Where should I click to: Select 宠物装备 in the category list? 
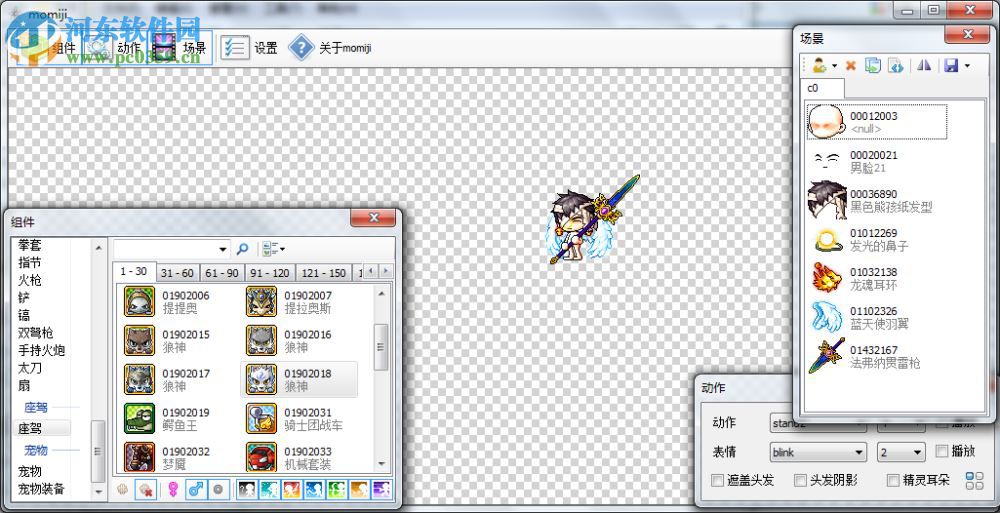click(x=41, y=489)
